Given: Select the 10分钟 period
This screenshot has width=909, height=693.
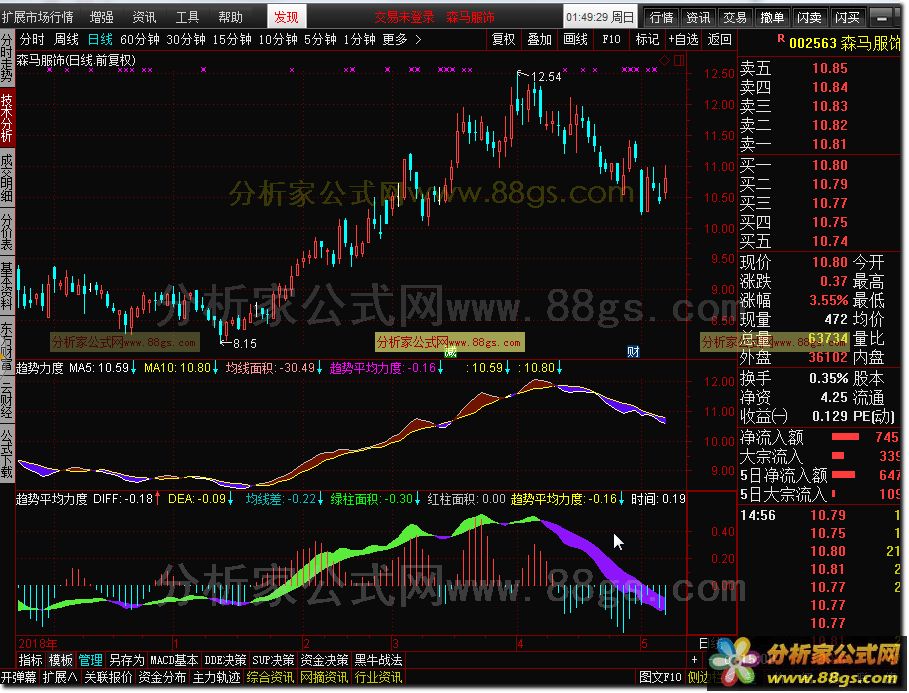Looking at the screenshot, I should (x=278, y=39).
